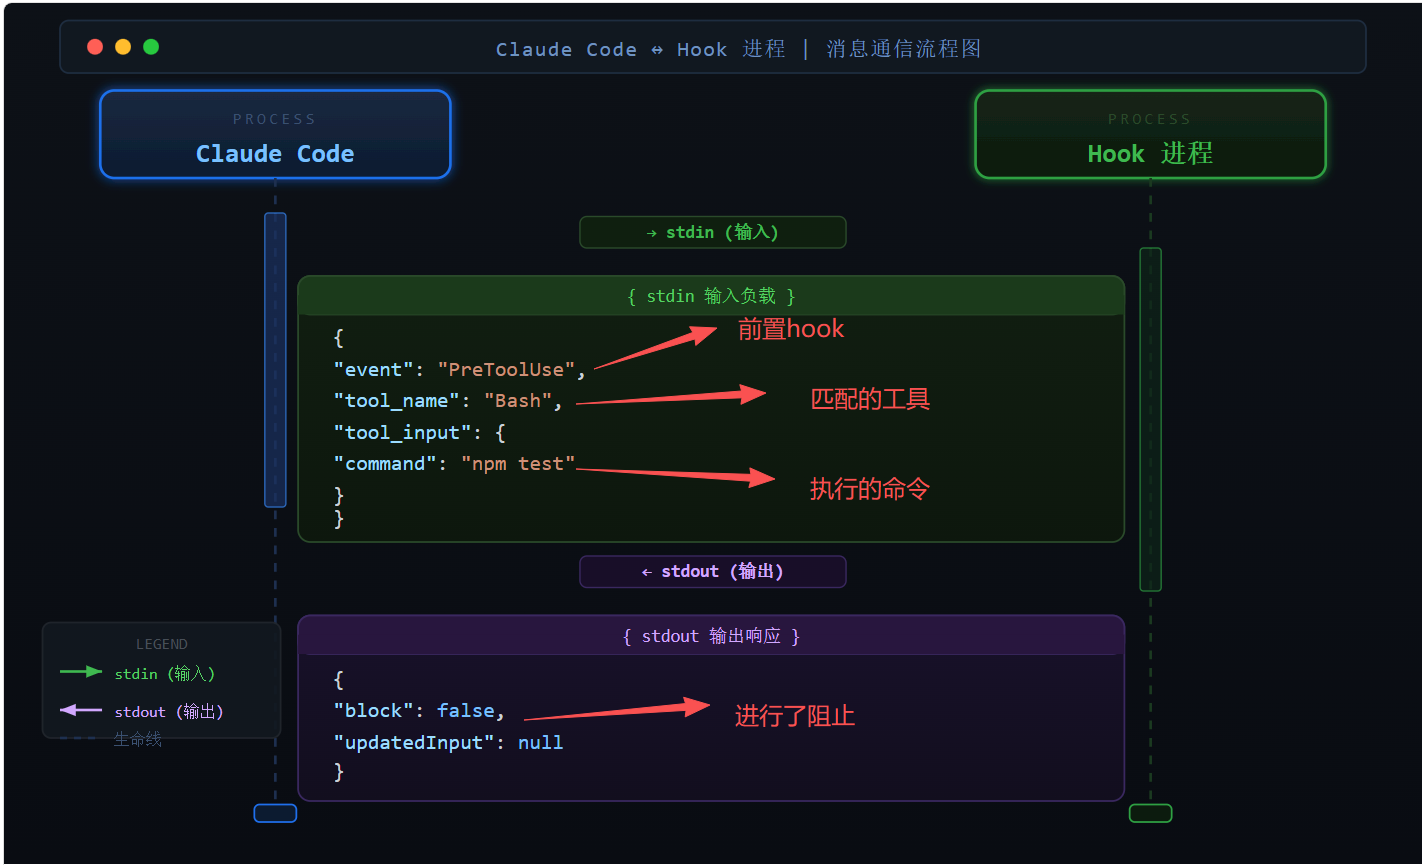
Task: Select the title text ending in 消息通信流程图
Action: click(x=739, y=49)
